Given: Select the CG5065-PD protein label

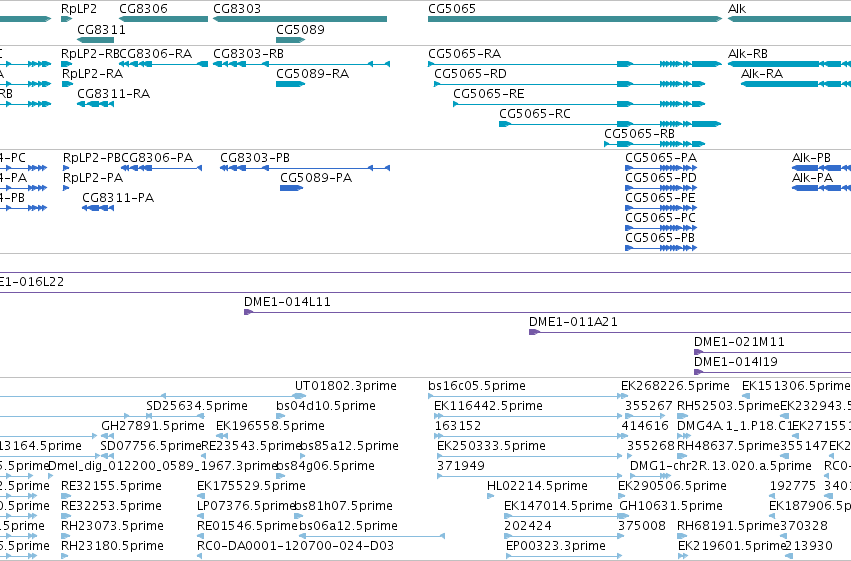Looking at the screenshot, I should click(661, 178).
